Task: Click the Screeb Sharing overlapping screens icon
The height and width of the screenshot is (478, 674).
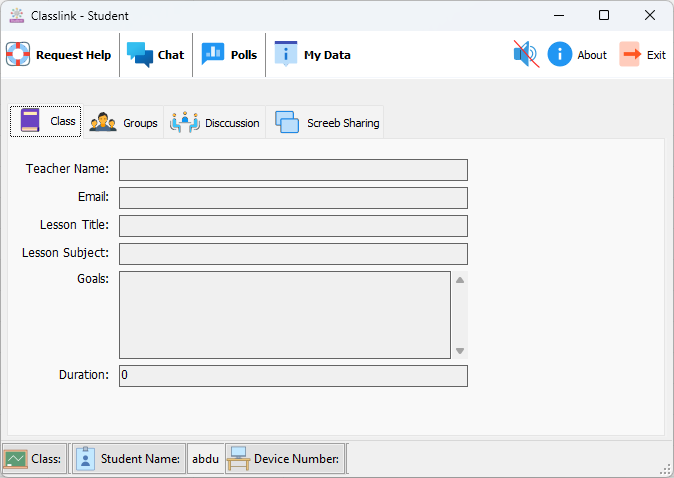Action: click(287, 123)
